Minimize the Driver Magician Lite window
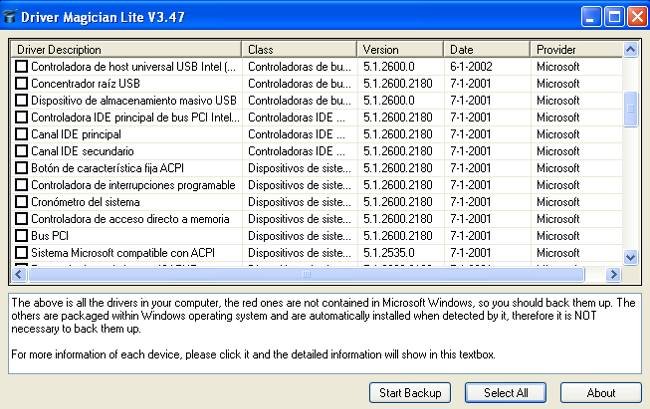The image size is (650, 409). (591, 17)
